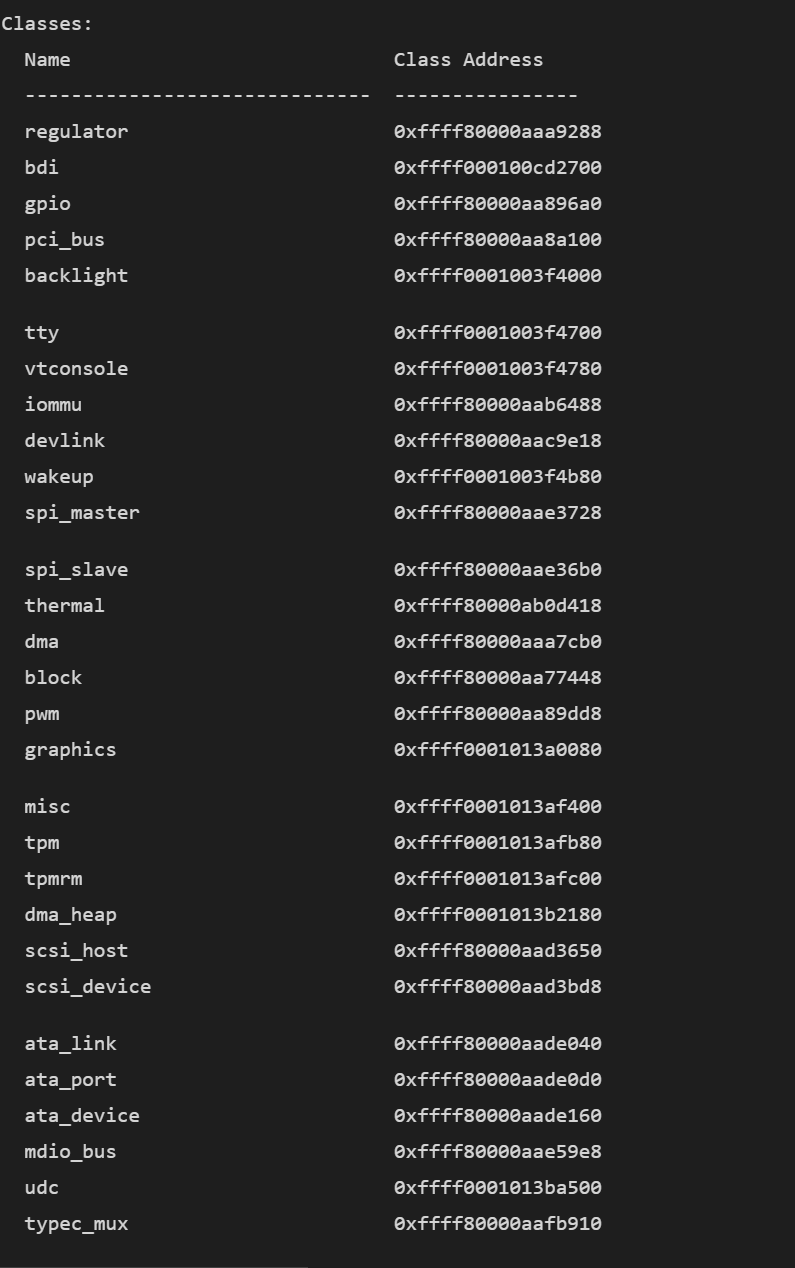Click the backlight address 0xffff0001003f4000
The height and width of the screenshot is (1268, 795).
coord(497,276)
